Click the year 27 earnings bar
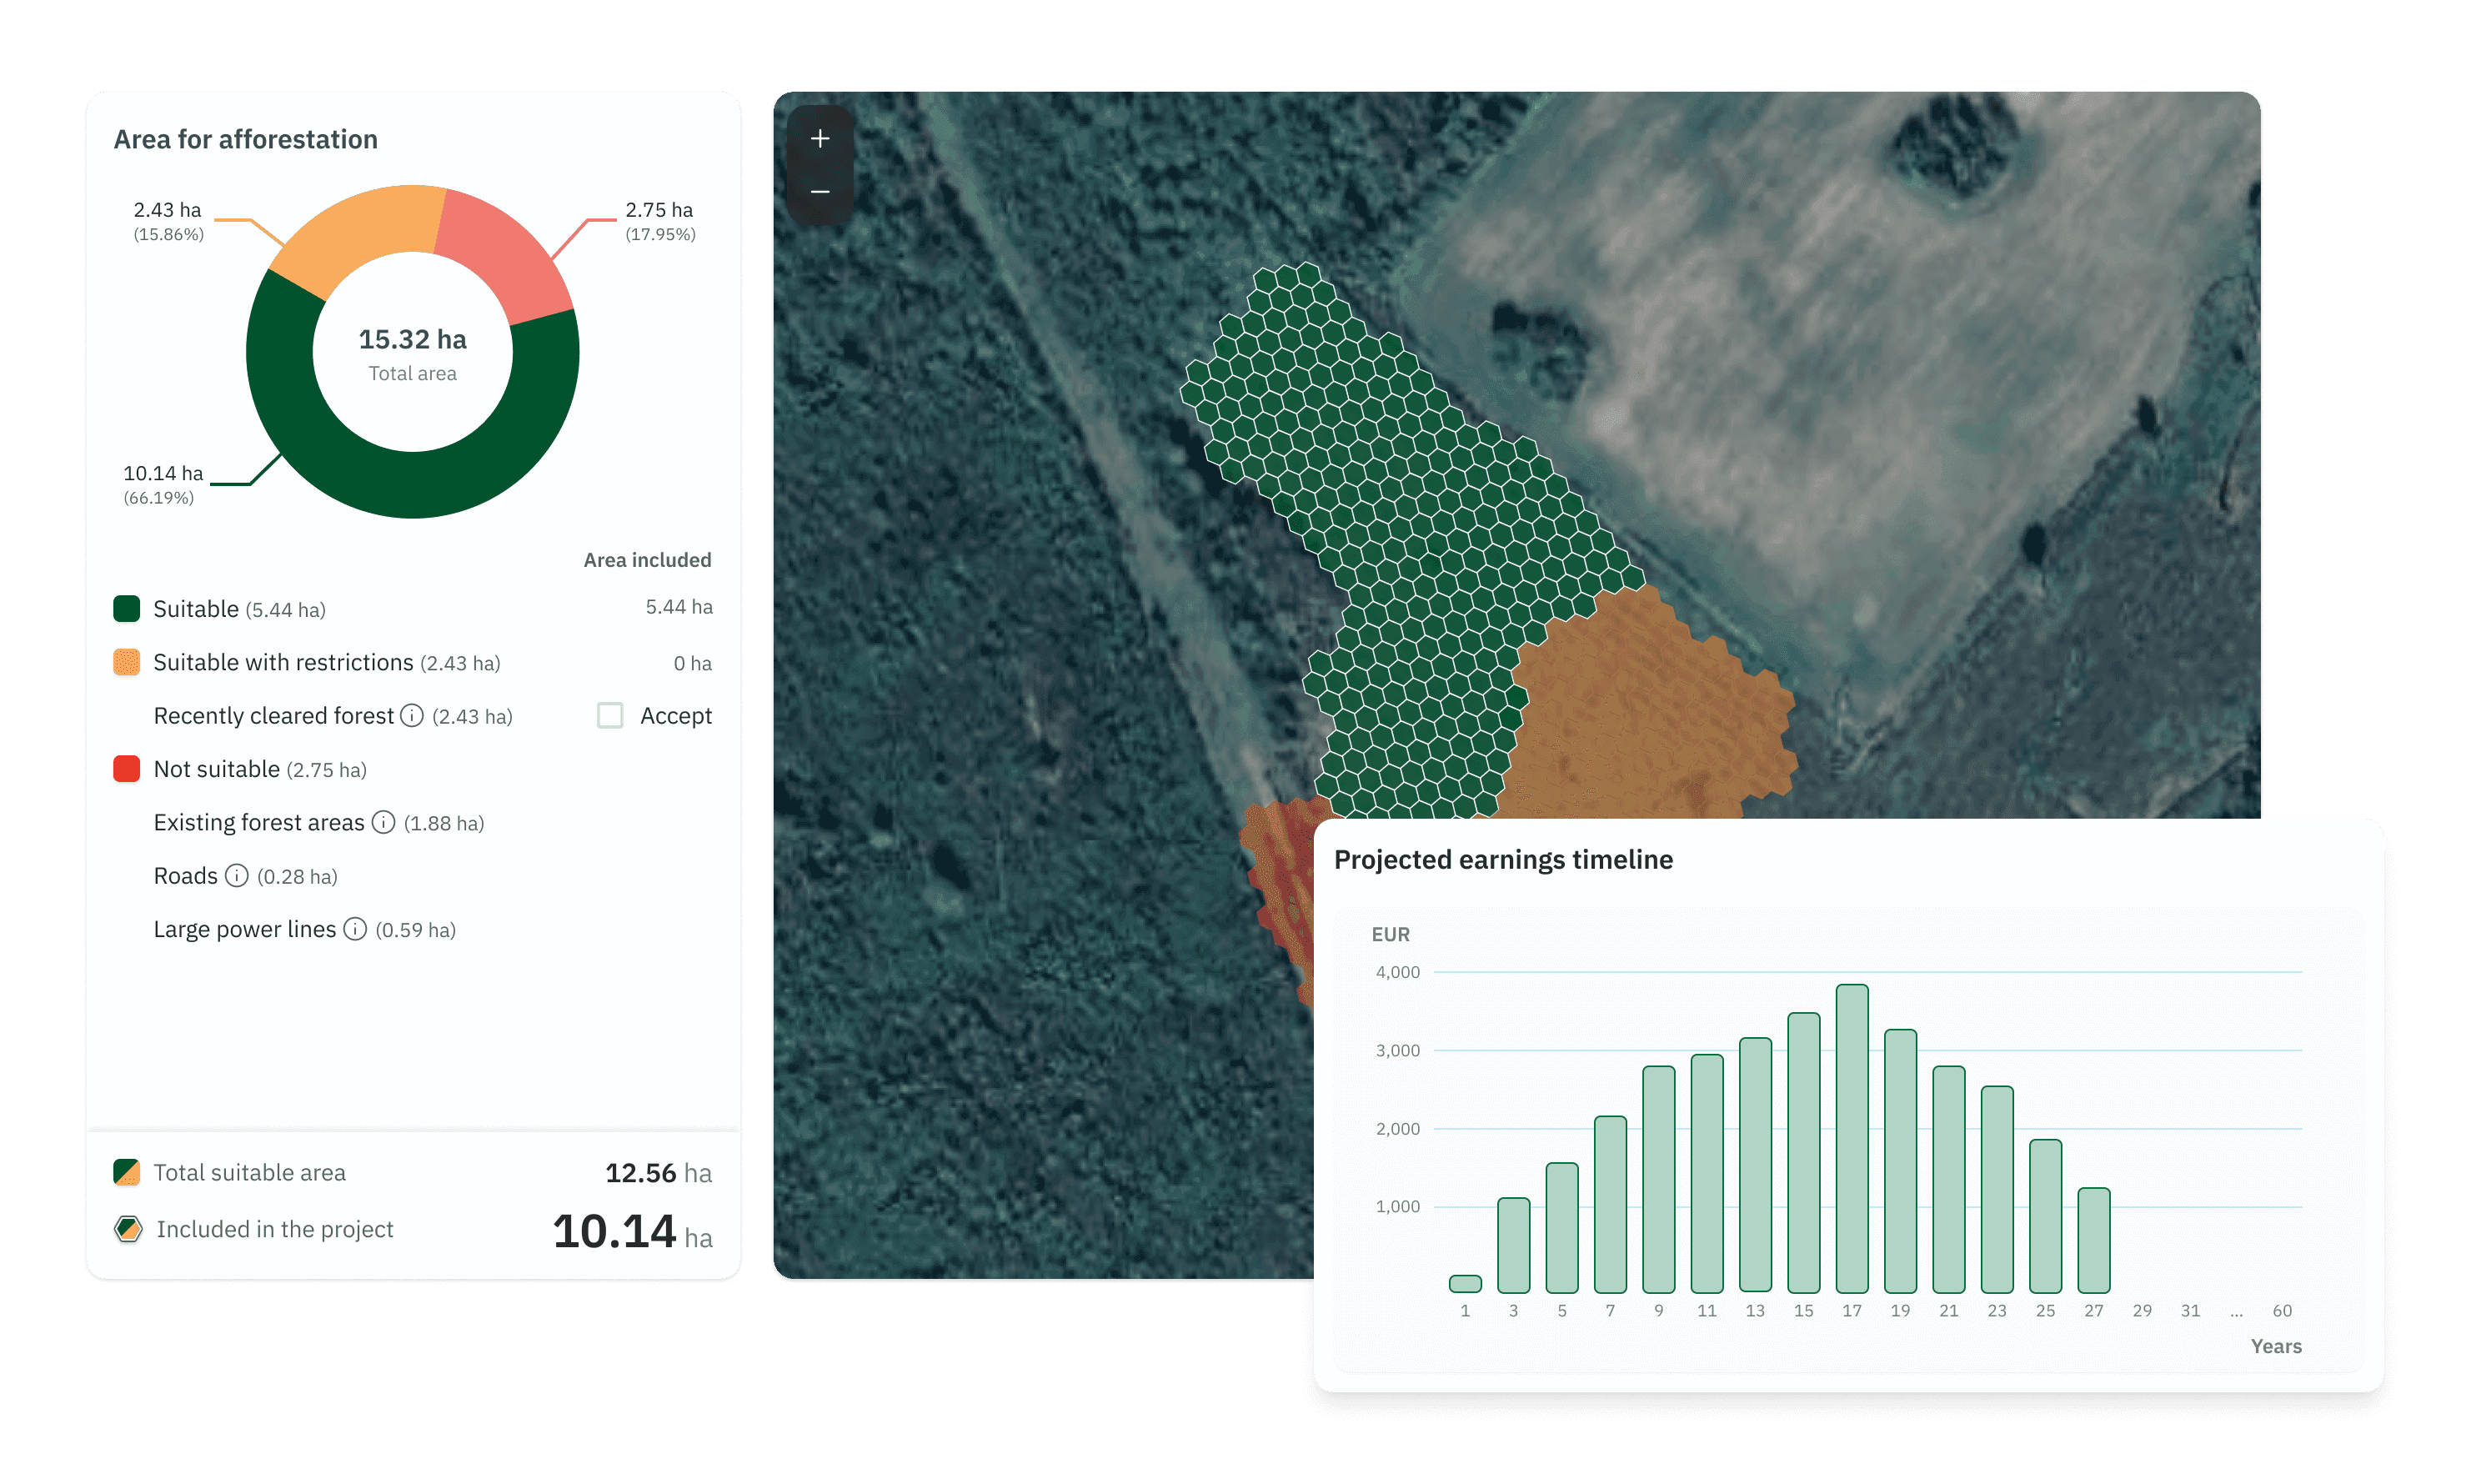The height and width of the screenshot is (1484, 2471). tap(2094, 1240)
